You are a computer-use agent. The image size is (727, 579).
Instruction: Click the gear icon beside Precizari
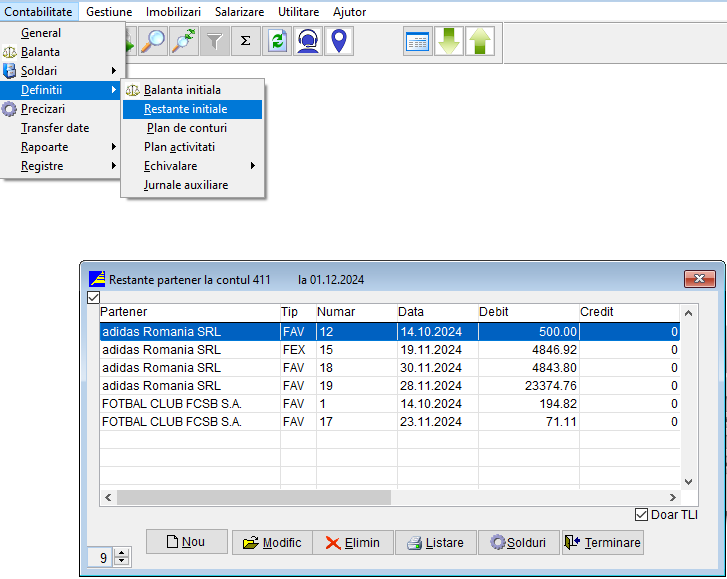(x=9, y=109)
